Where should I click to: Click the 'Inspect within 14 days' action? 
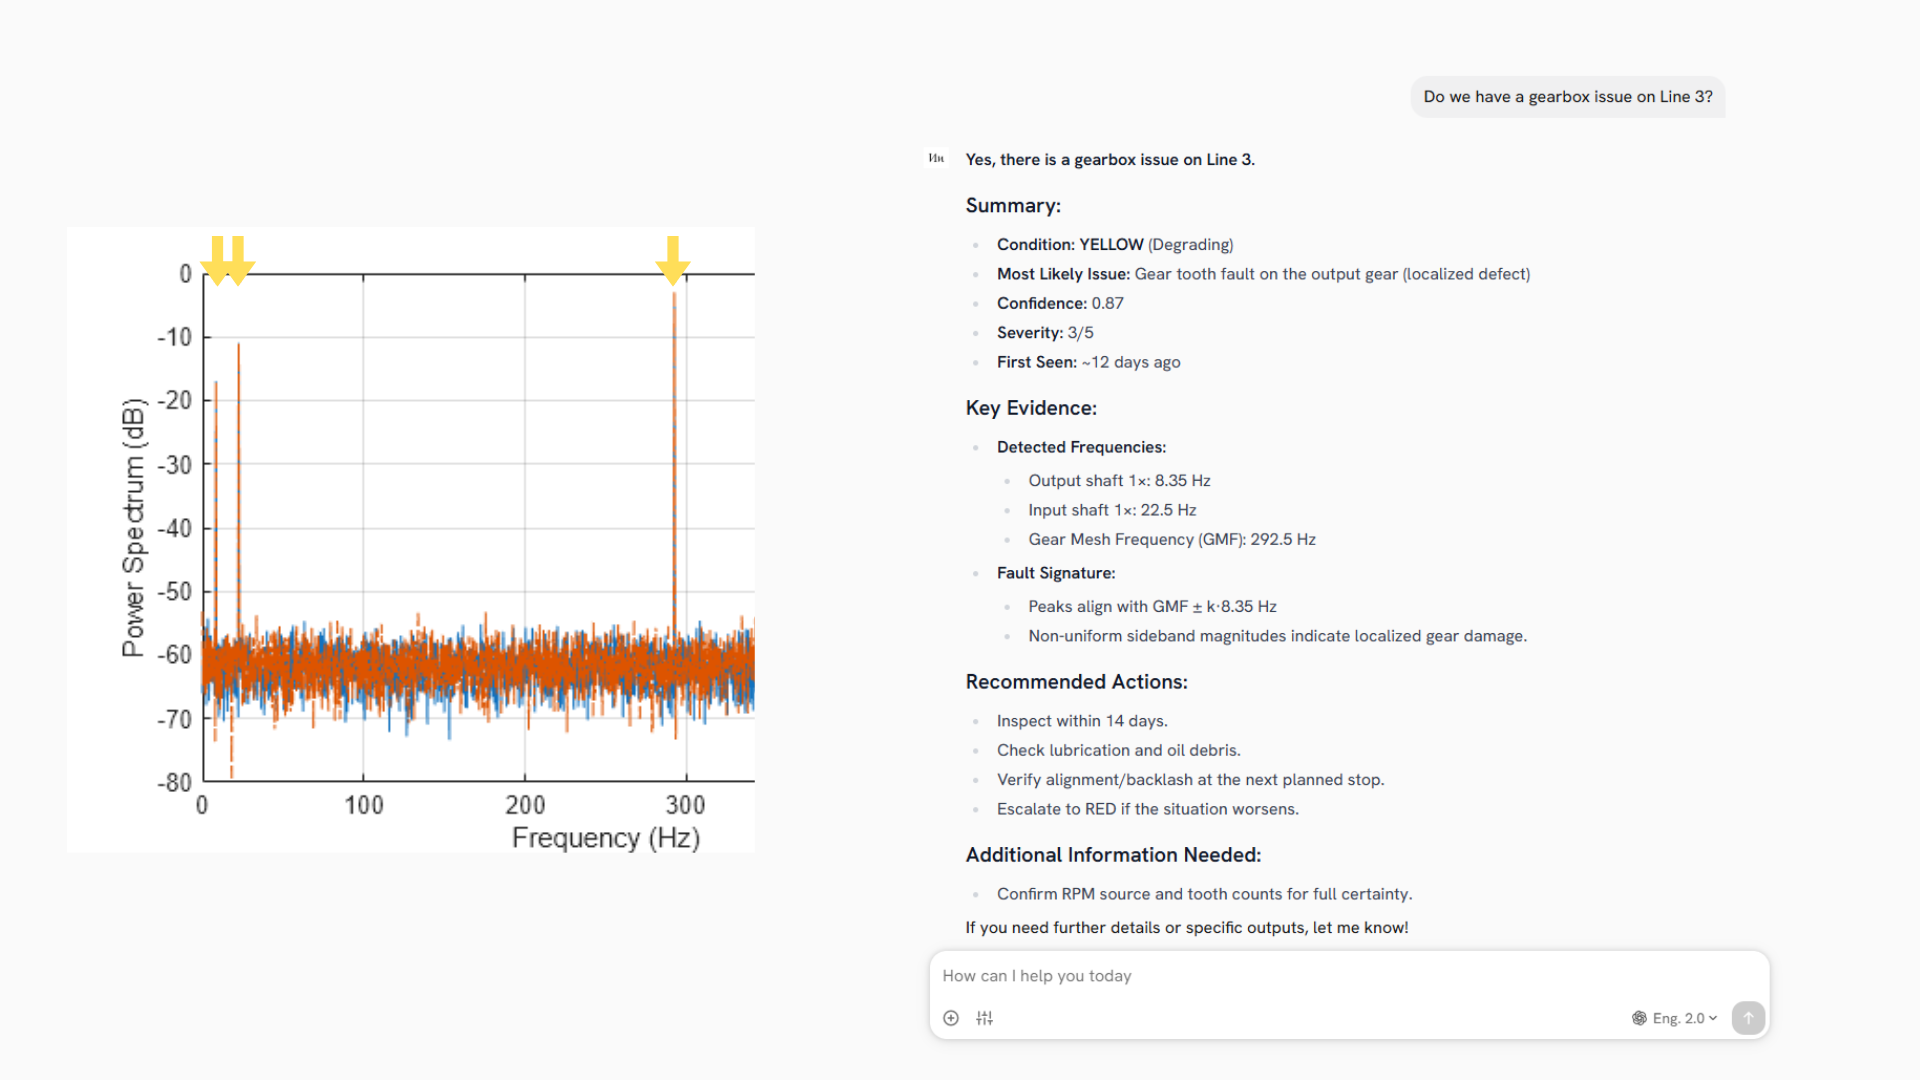(1081, 721)
